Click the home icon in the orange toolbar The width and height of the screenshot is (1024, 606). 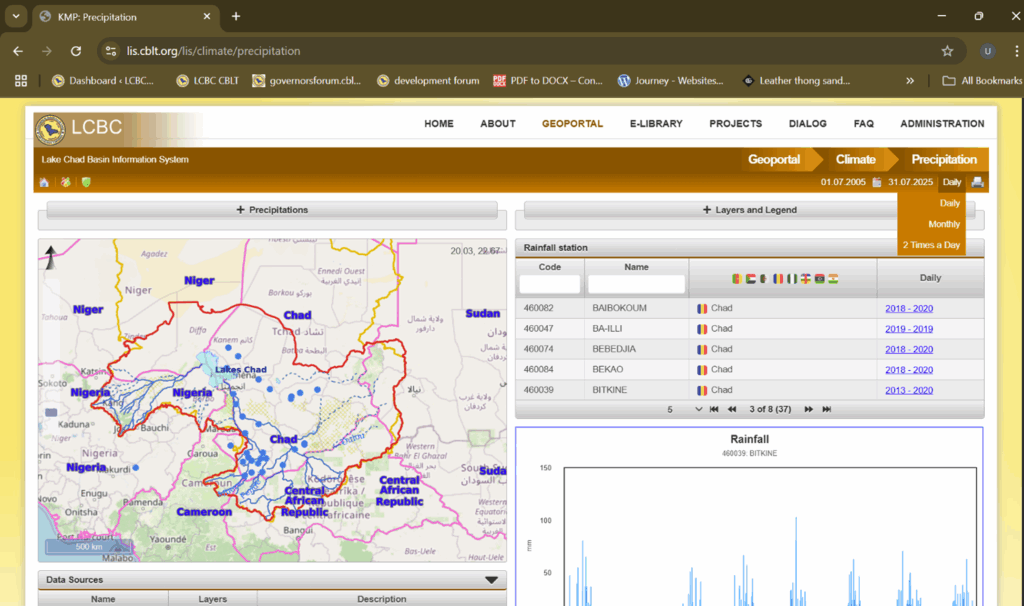click(44, 182)
